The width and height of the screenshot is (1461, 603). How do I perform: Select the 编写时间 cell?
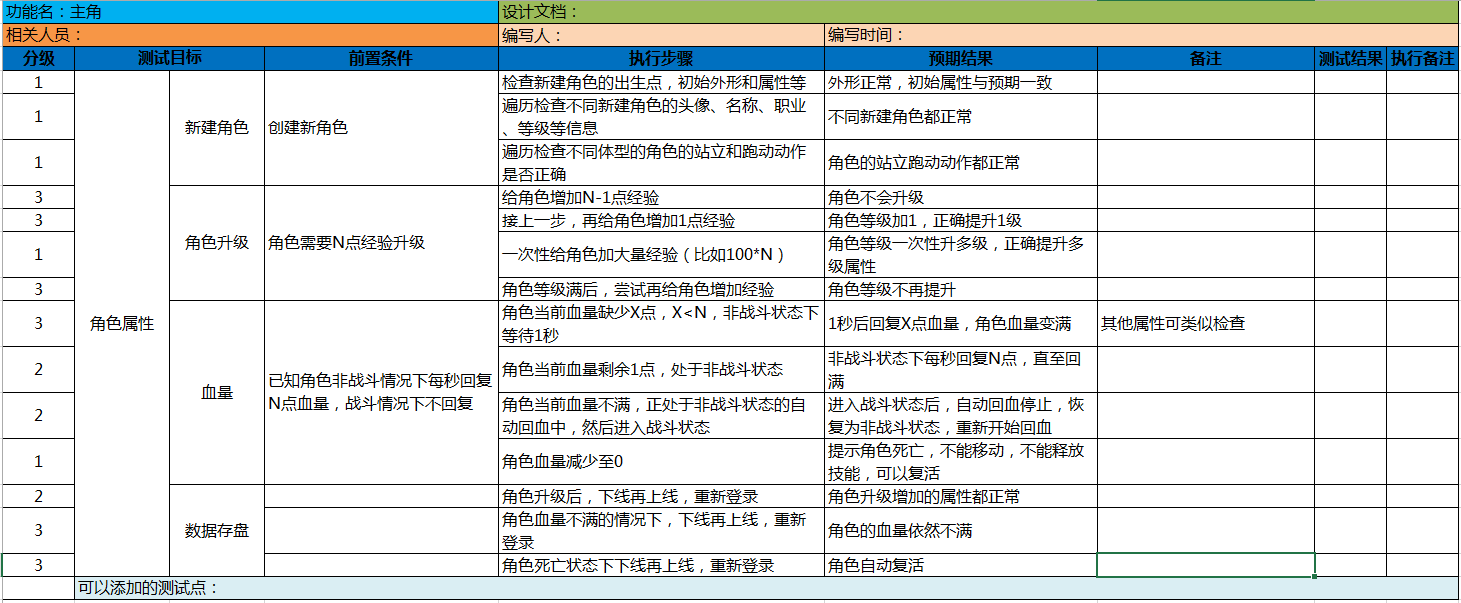(x=1141, y=35)
